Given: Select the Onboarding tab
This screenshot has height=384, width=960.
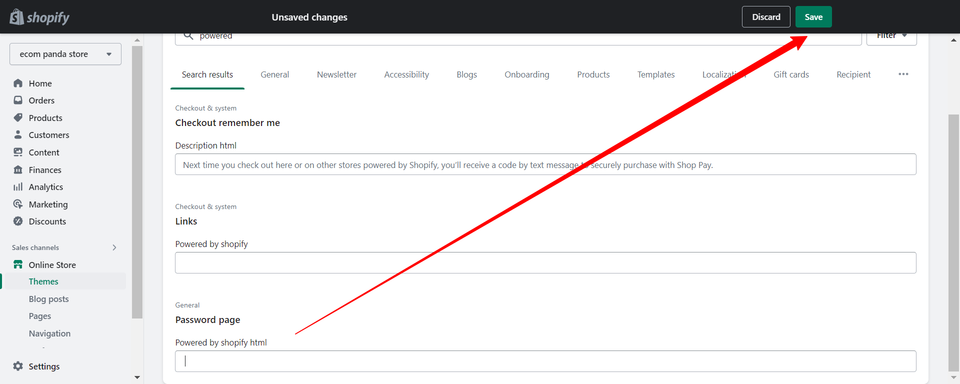Looking at the screenshot, I should click(x=527, y=75).
